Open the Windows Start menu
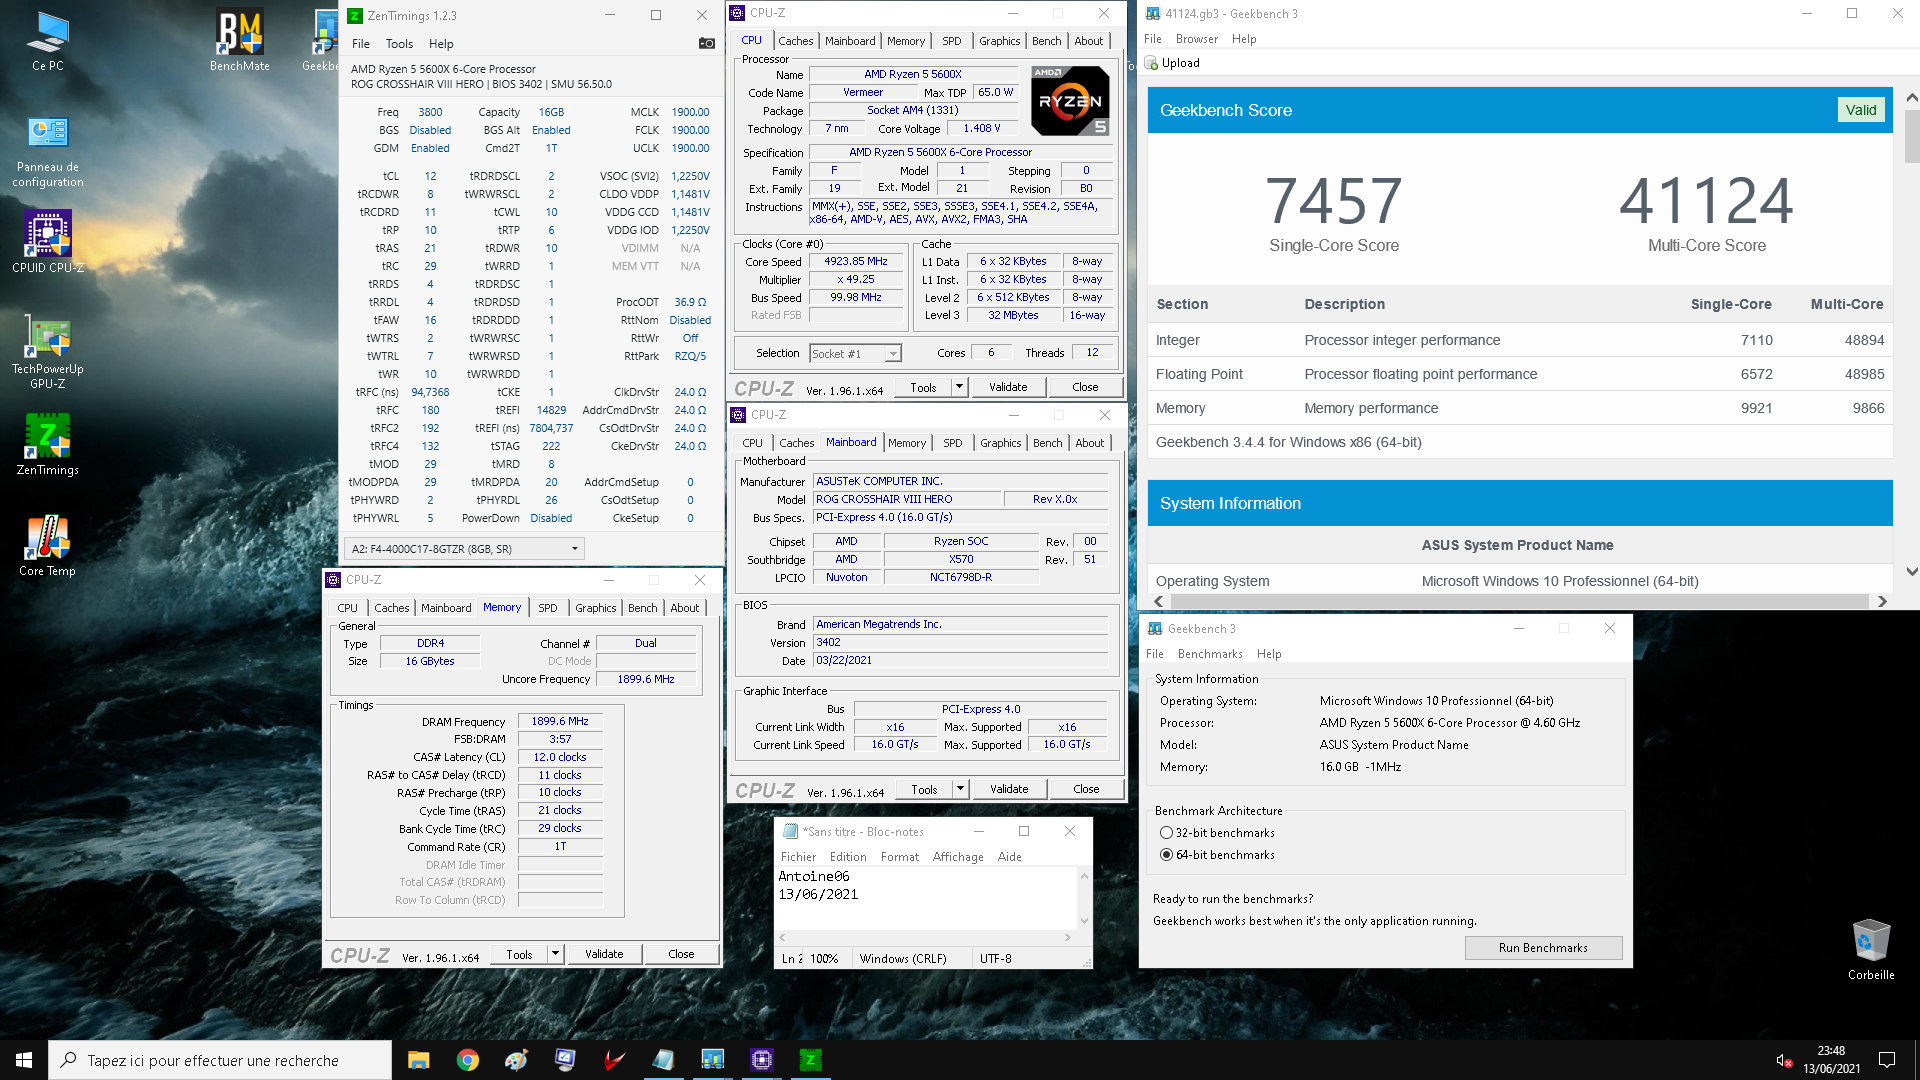Image resolution: width=1920 pixels, height=1080 pixels. pyautogui.click(x=24, y=1060)
